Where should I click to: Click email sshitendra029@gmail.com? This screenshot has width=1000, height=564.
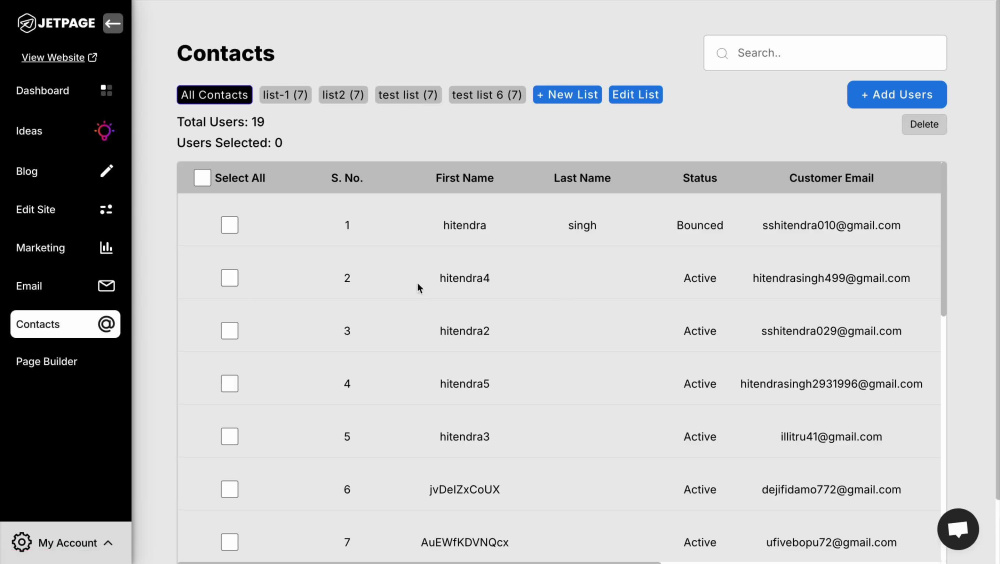pyautogui.click(x=831, y=331)
